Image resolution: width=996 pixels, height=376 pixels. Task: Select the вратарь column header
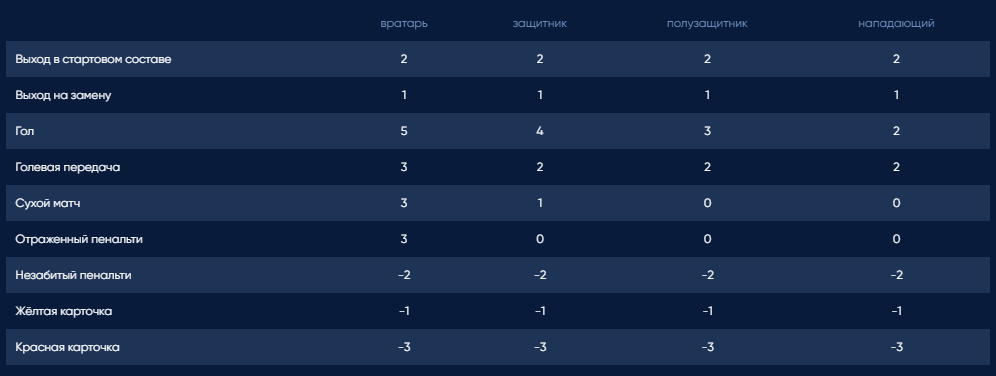(x=404, y=24)
